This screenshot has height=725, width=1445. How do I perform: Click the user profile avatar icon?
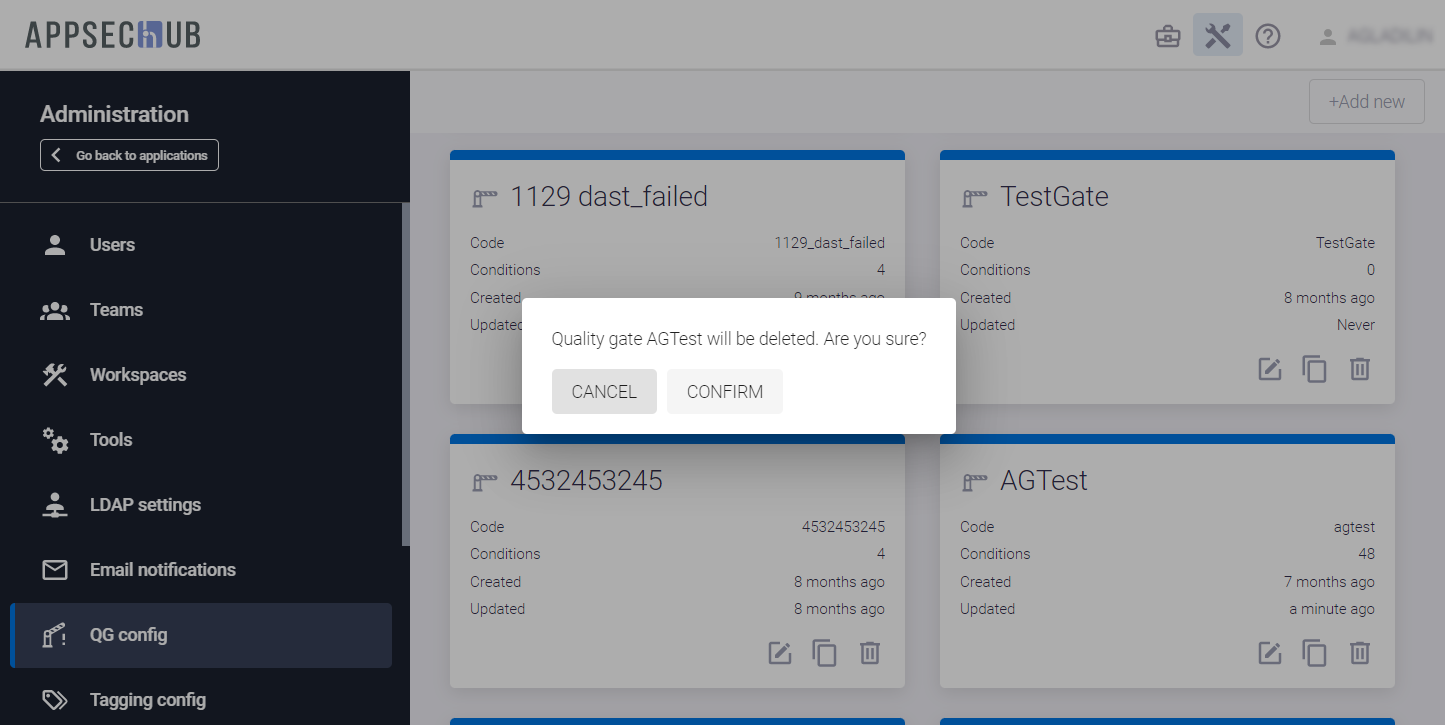1327,37
